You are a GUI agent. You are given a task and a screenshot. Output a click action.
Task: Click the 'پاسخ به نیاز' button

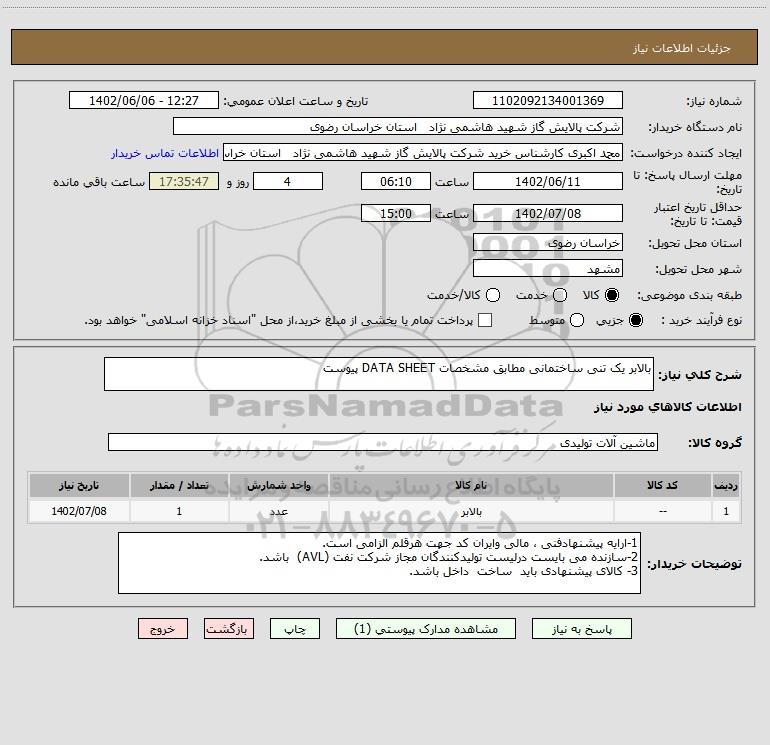584,629
